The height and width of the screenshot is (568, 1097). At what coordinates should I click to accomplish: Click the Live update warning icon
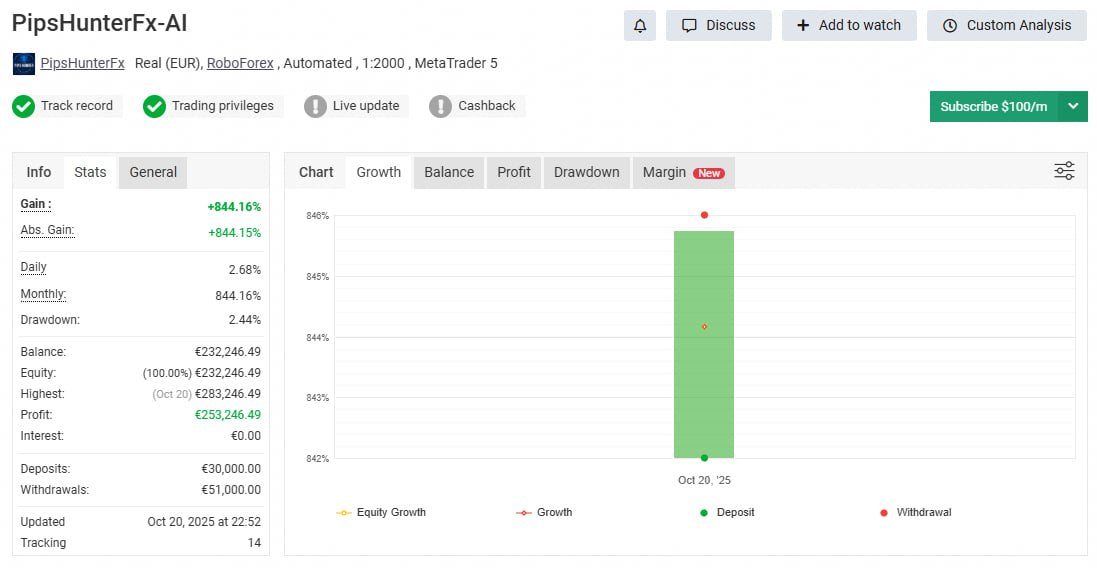315,106
